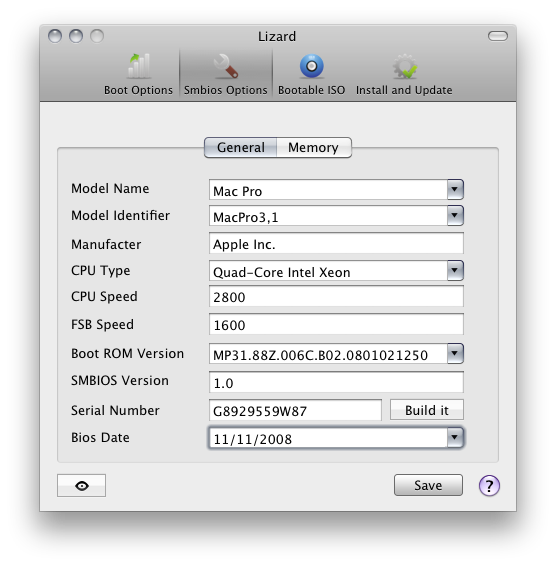Click the 'Model Identifier' label
556x566 pixels.
click(121, 215)
